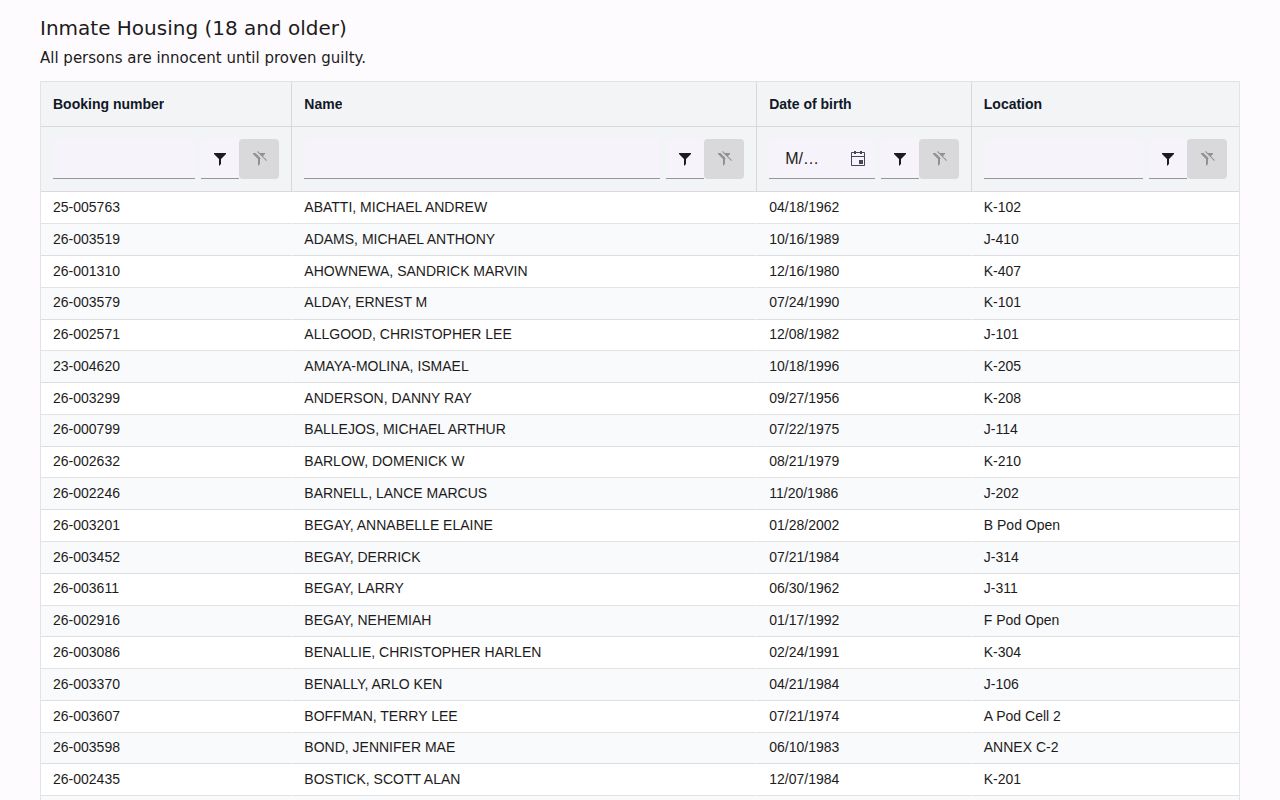Select the name BALLEJOS, MICHAEL ARTHUR
1280x800 pixels.
(x=405, y=429)
